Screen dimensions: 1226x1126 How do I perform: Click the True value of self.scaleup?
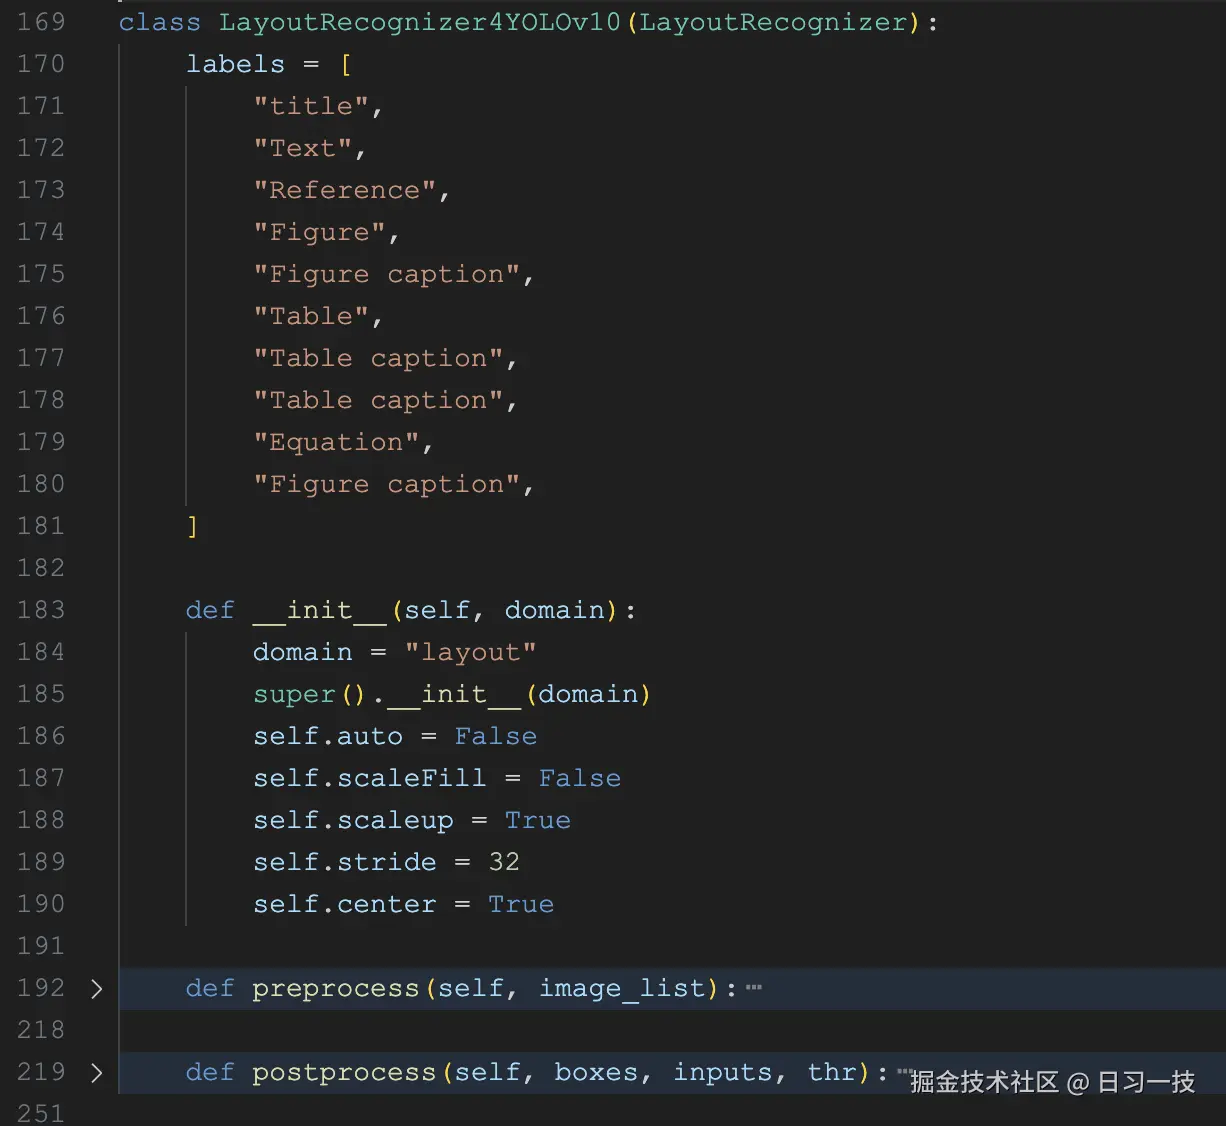click(537, 819)
